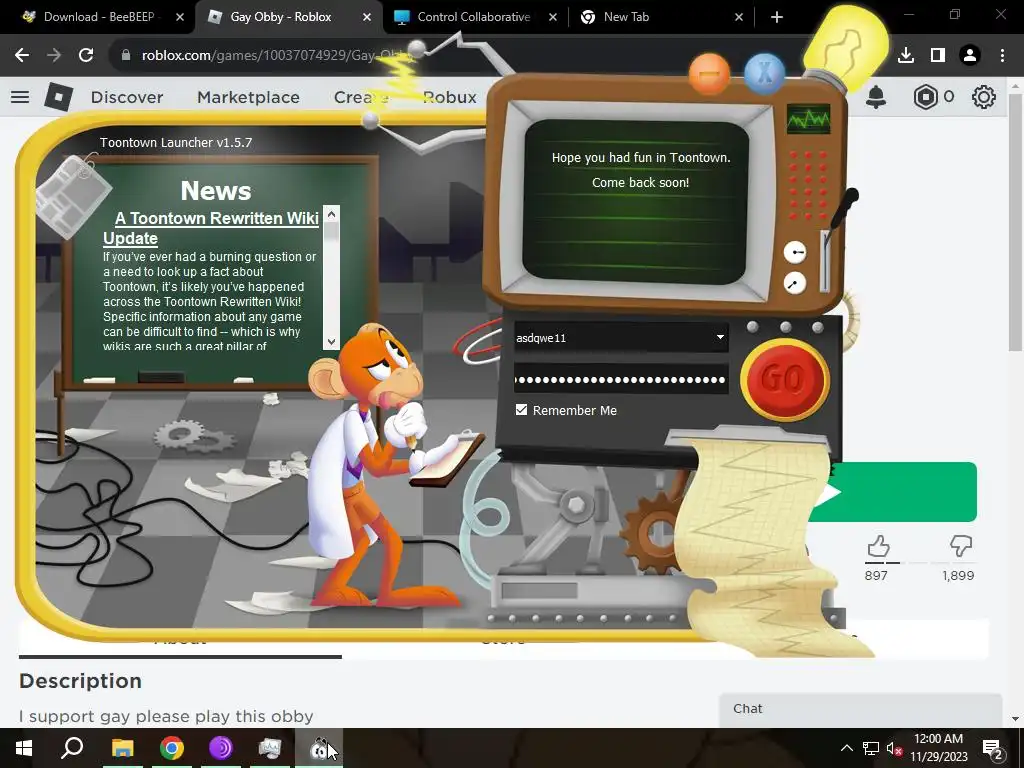Open Windows notification center

(x=993, y=748)
